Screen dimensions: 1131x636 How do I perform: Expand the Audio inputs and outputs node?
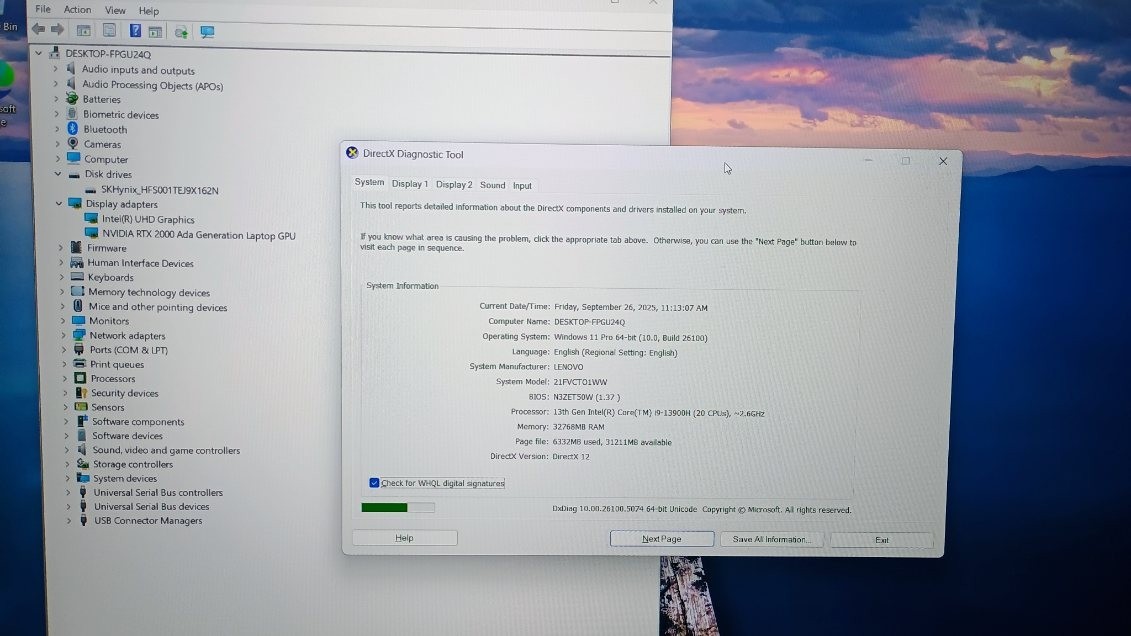point(56,69)
